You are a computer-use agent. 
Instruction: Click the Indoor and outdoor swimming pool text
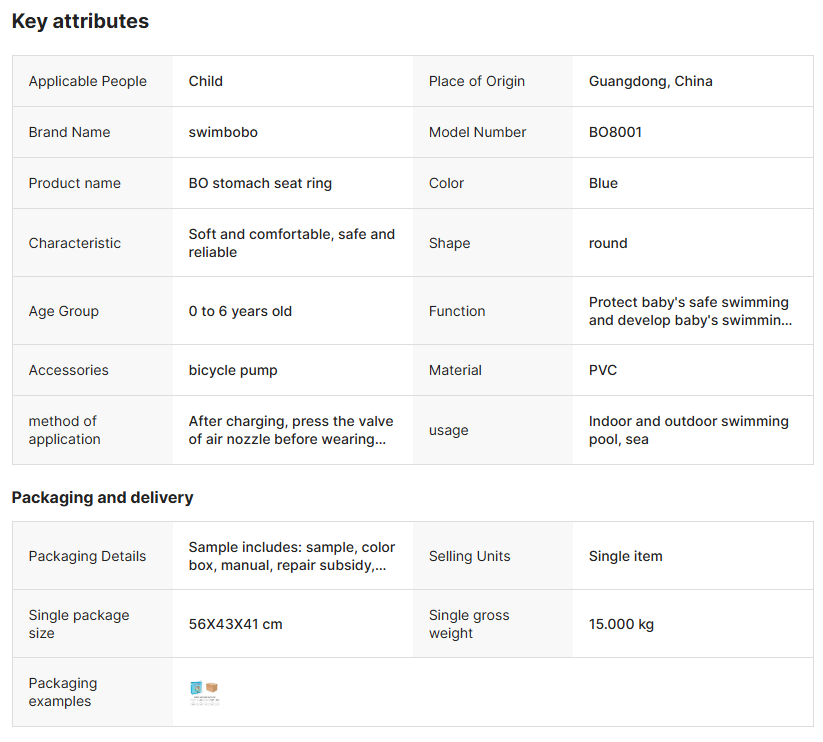[x=688, y=430]
